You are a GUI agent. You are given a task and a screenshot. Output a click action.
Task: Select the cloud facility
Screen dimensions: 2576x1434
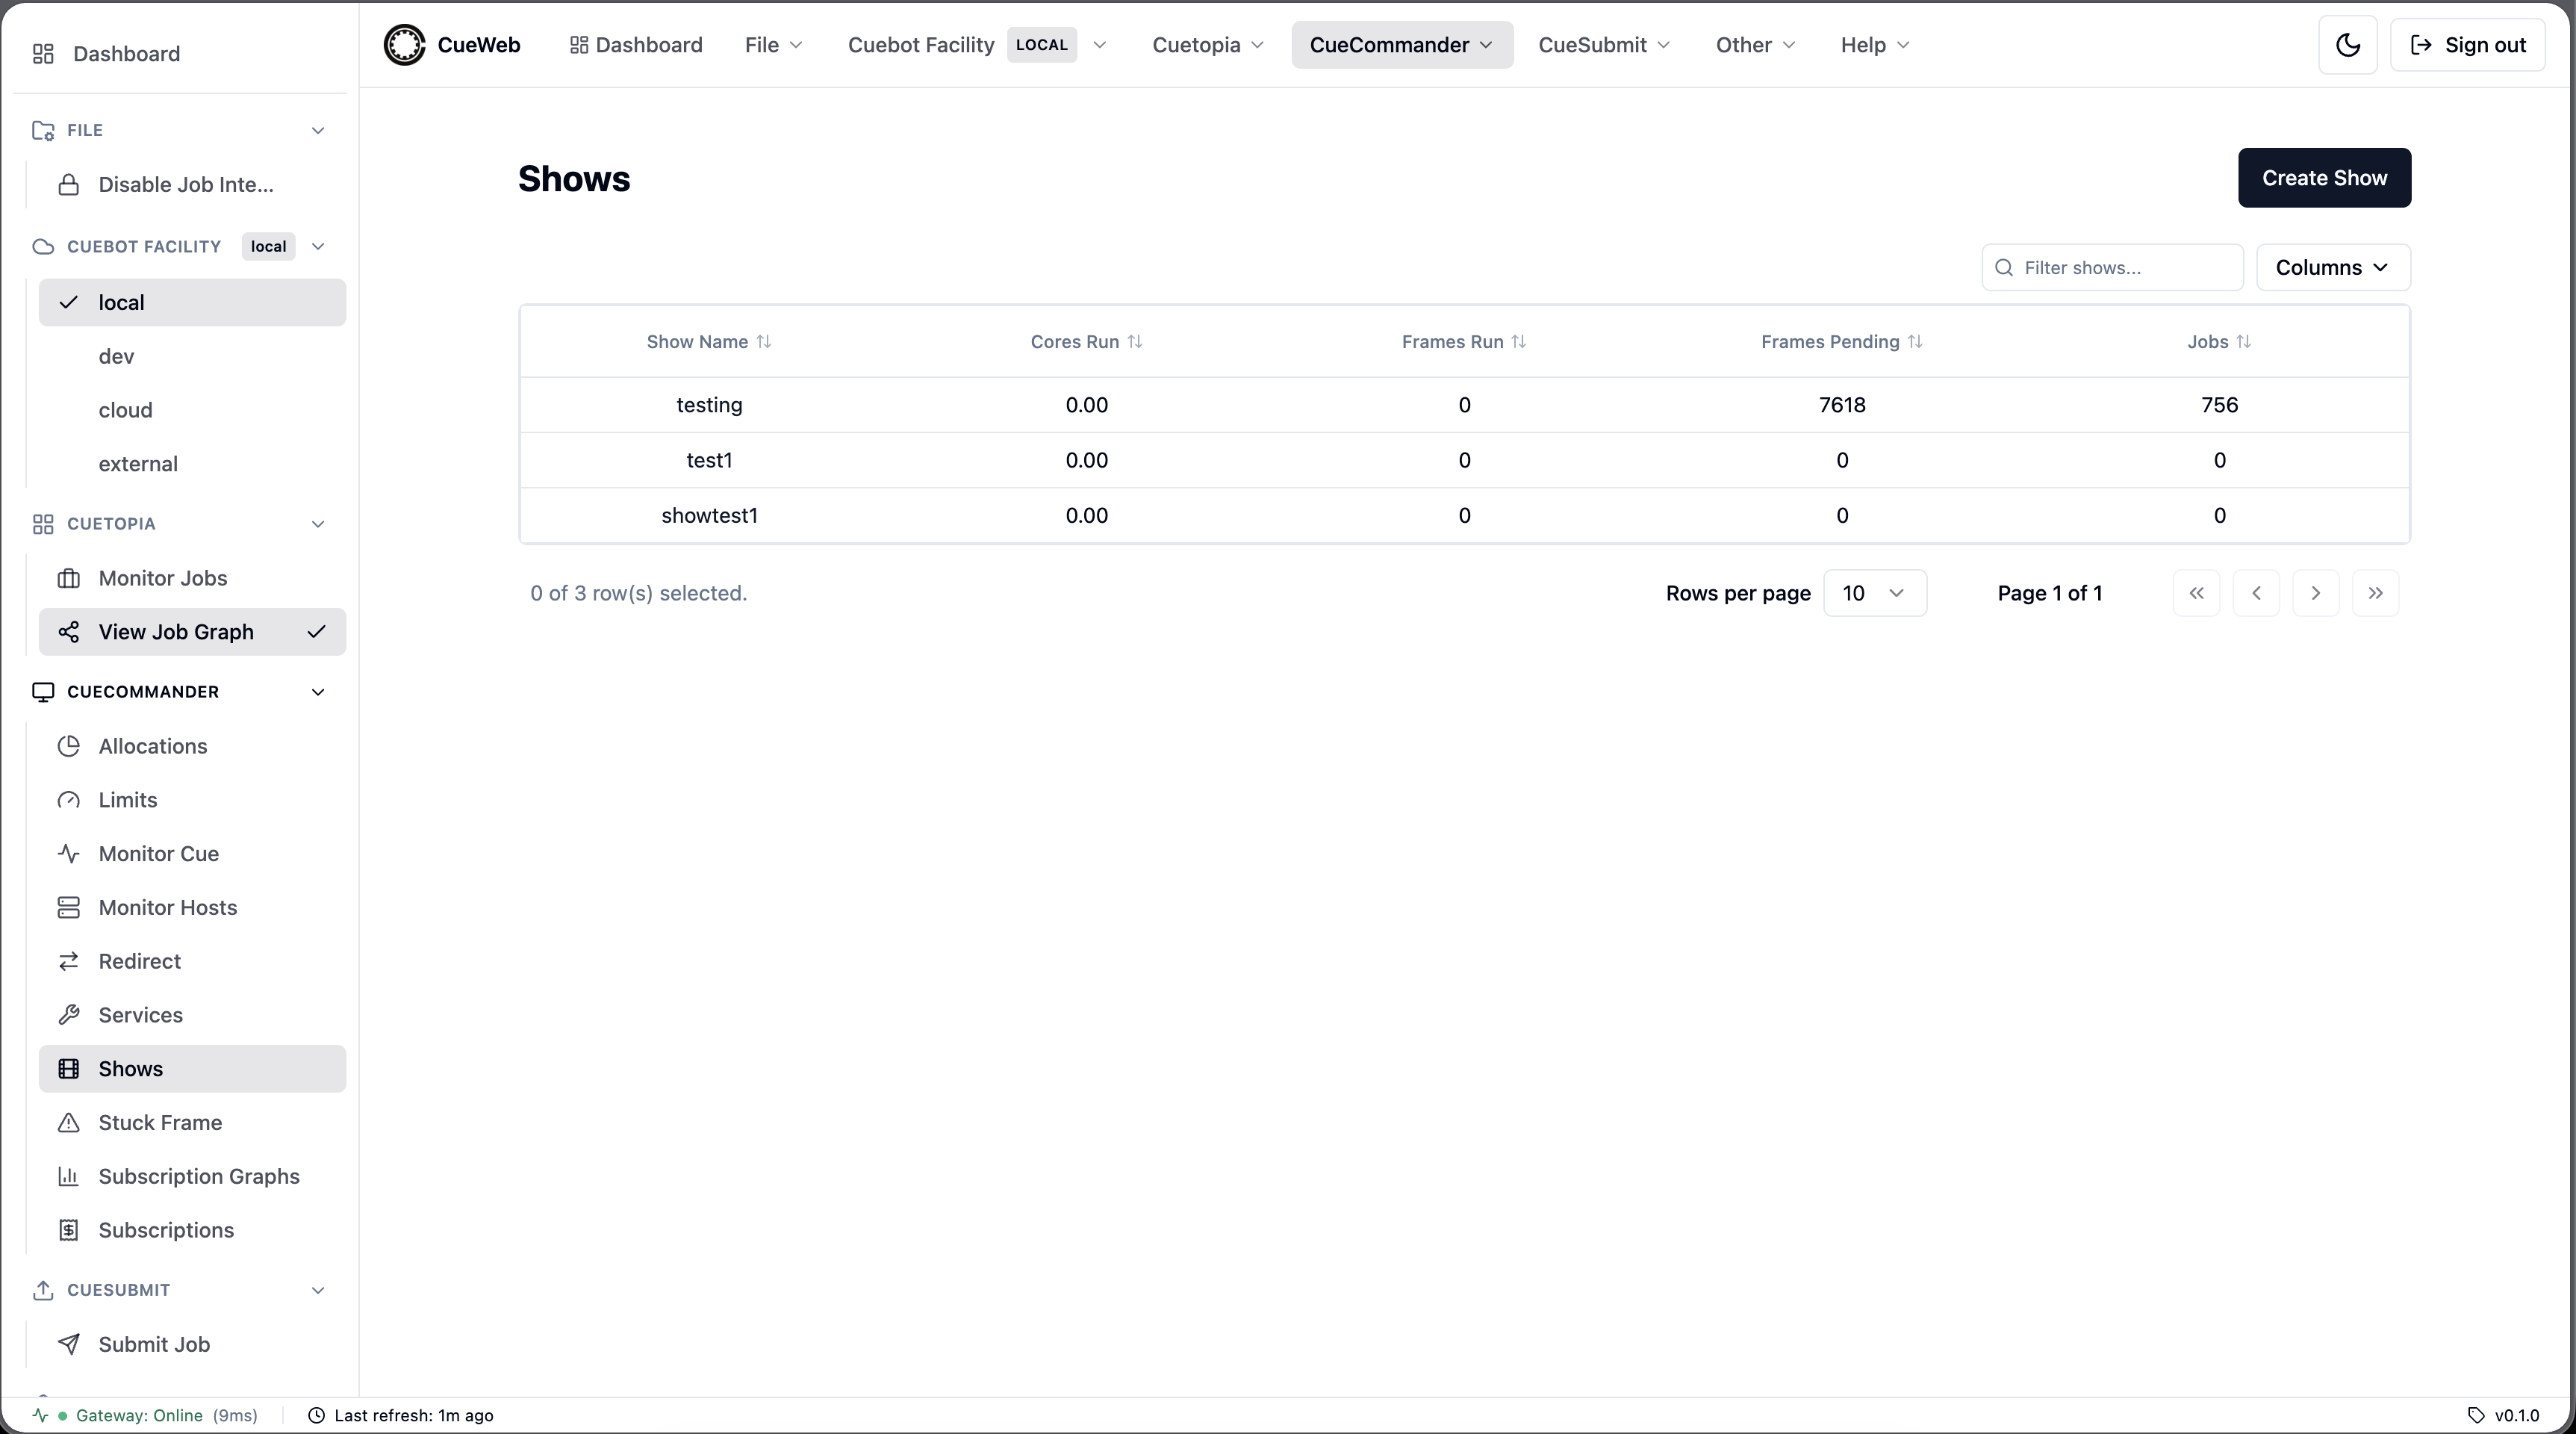click(192, 410)
